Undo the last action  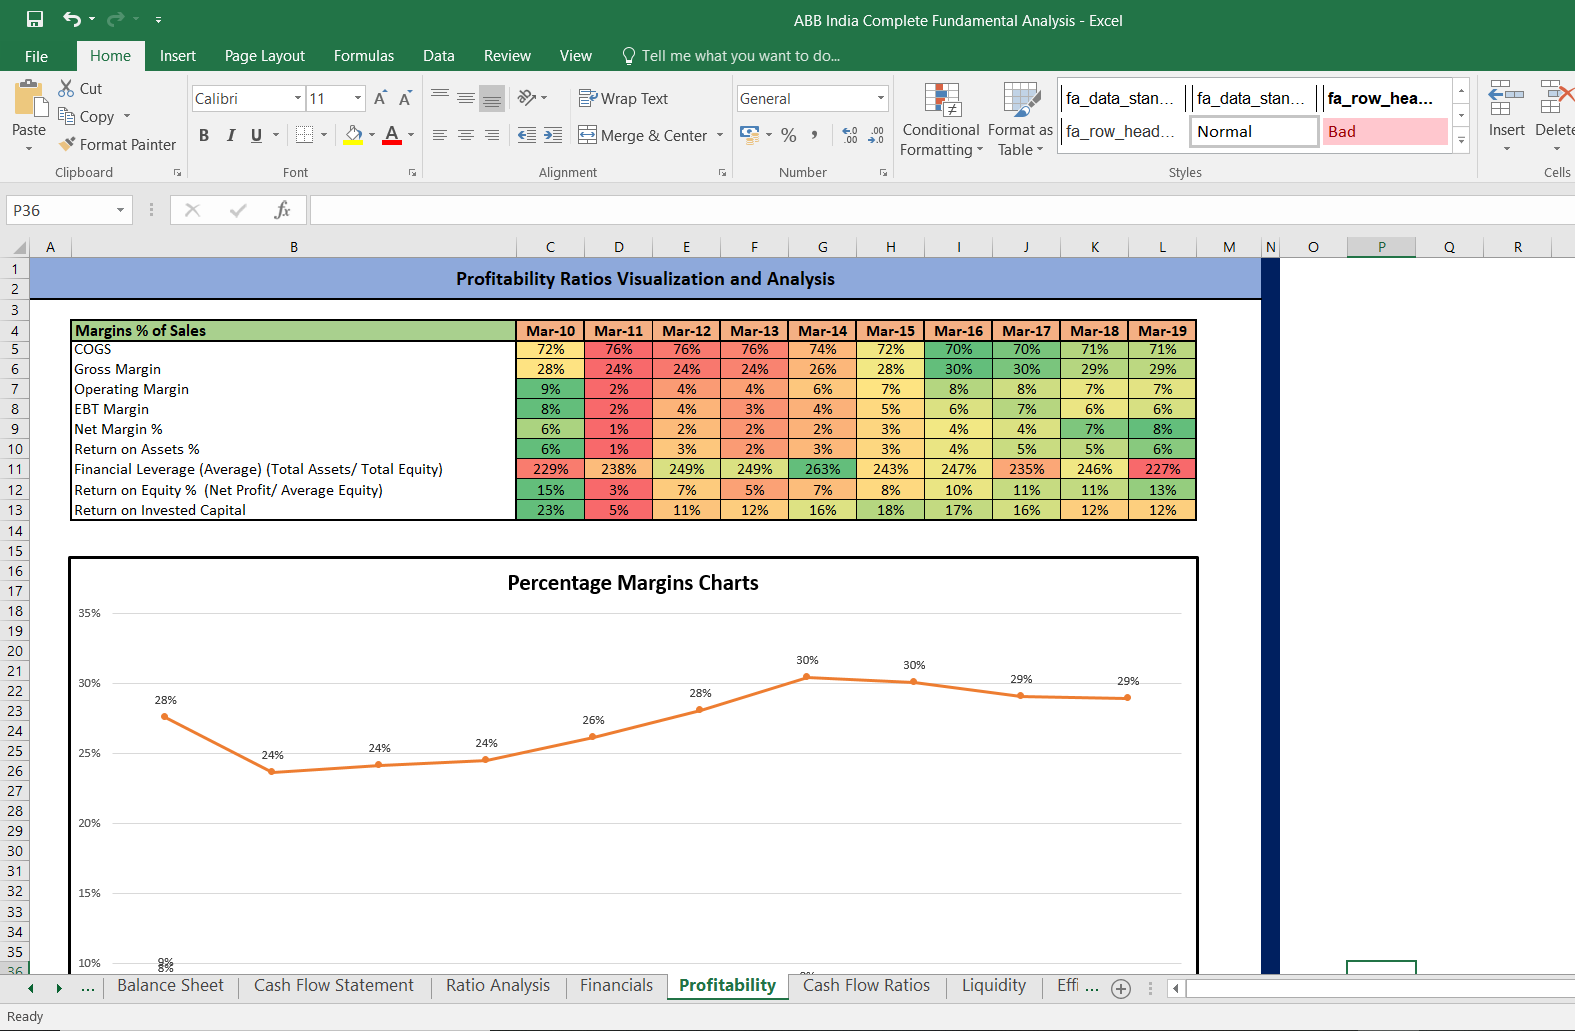coord(72,19)
